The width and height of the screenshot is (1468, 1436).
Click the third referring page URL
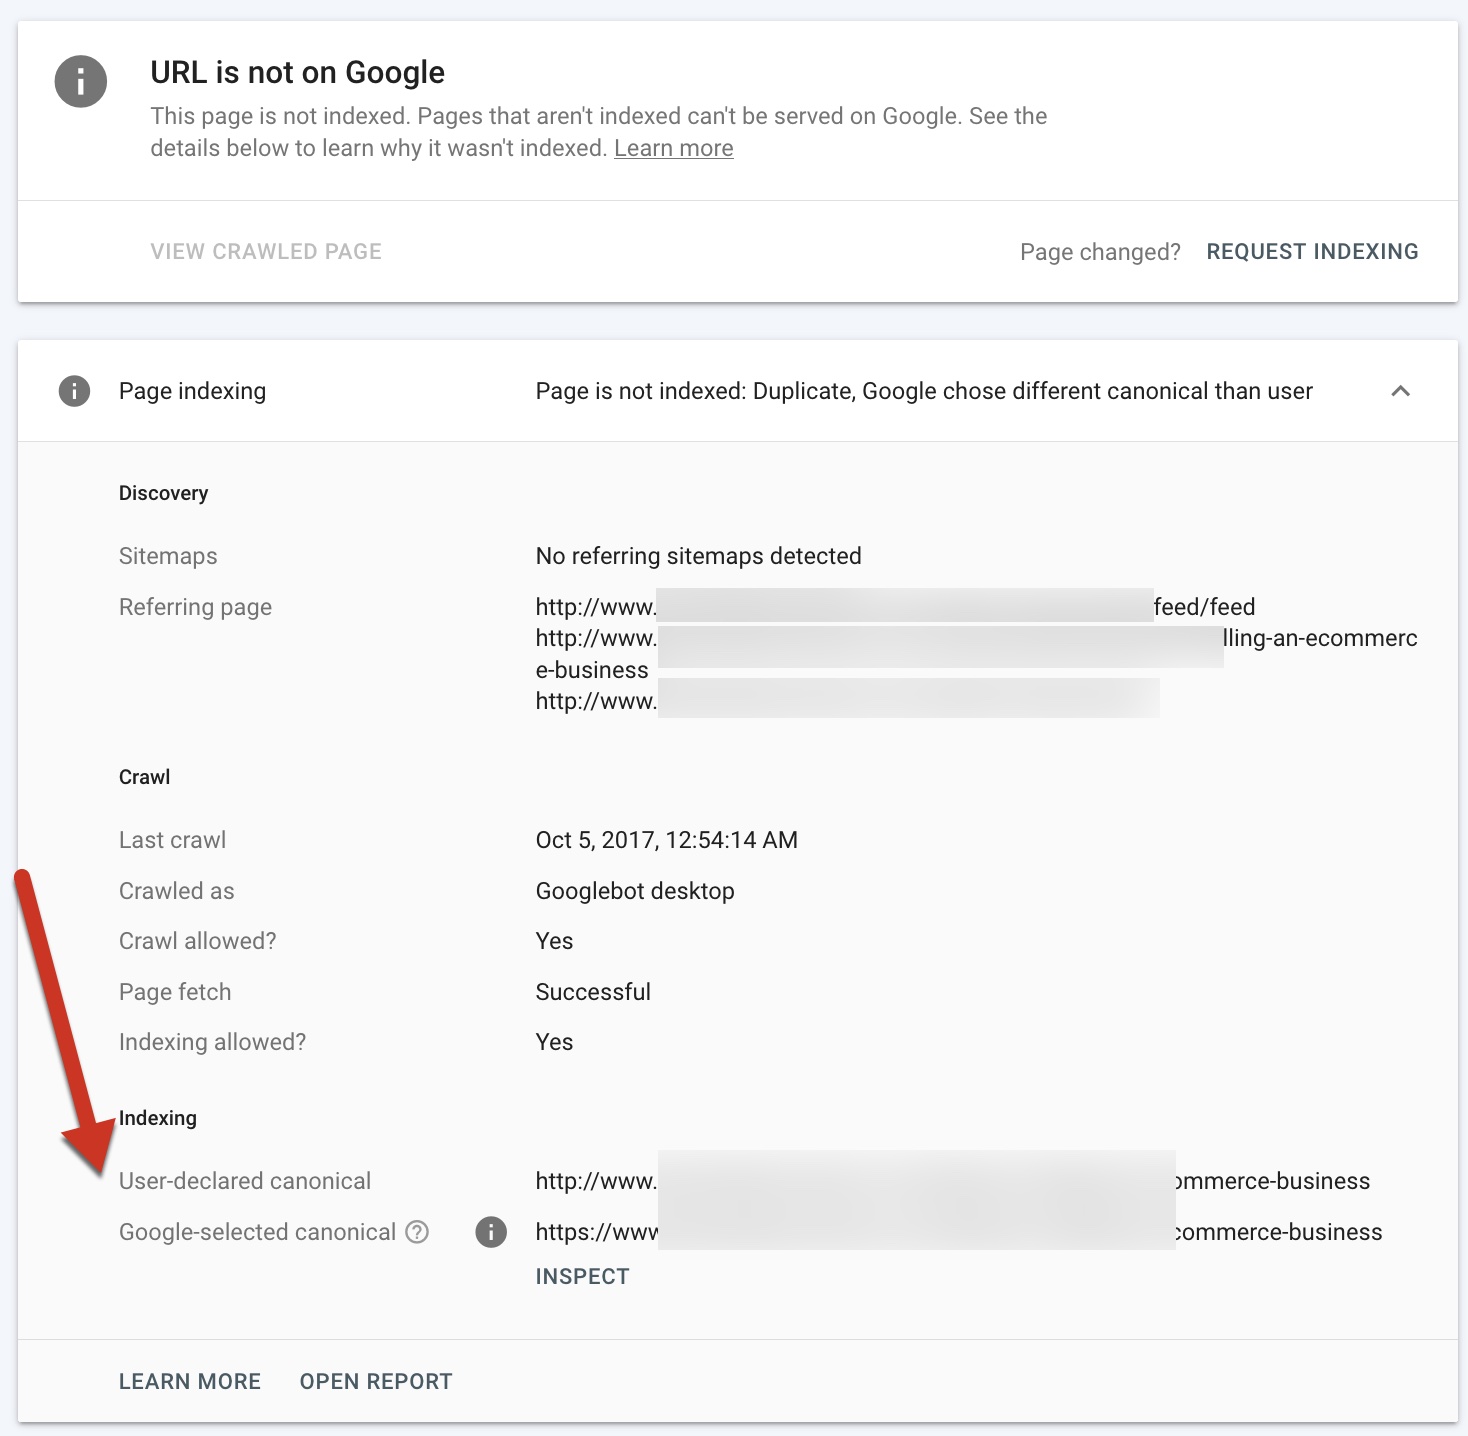[x=847, y=701]
